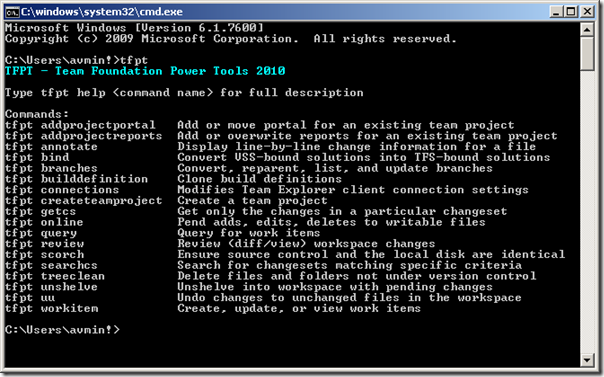The width and height of the screenshot is (604, 377).
Task: Click the title text C:\windows\system32\cmd.exe
Action: pyautogui.click(x=102, y=12)
